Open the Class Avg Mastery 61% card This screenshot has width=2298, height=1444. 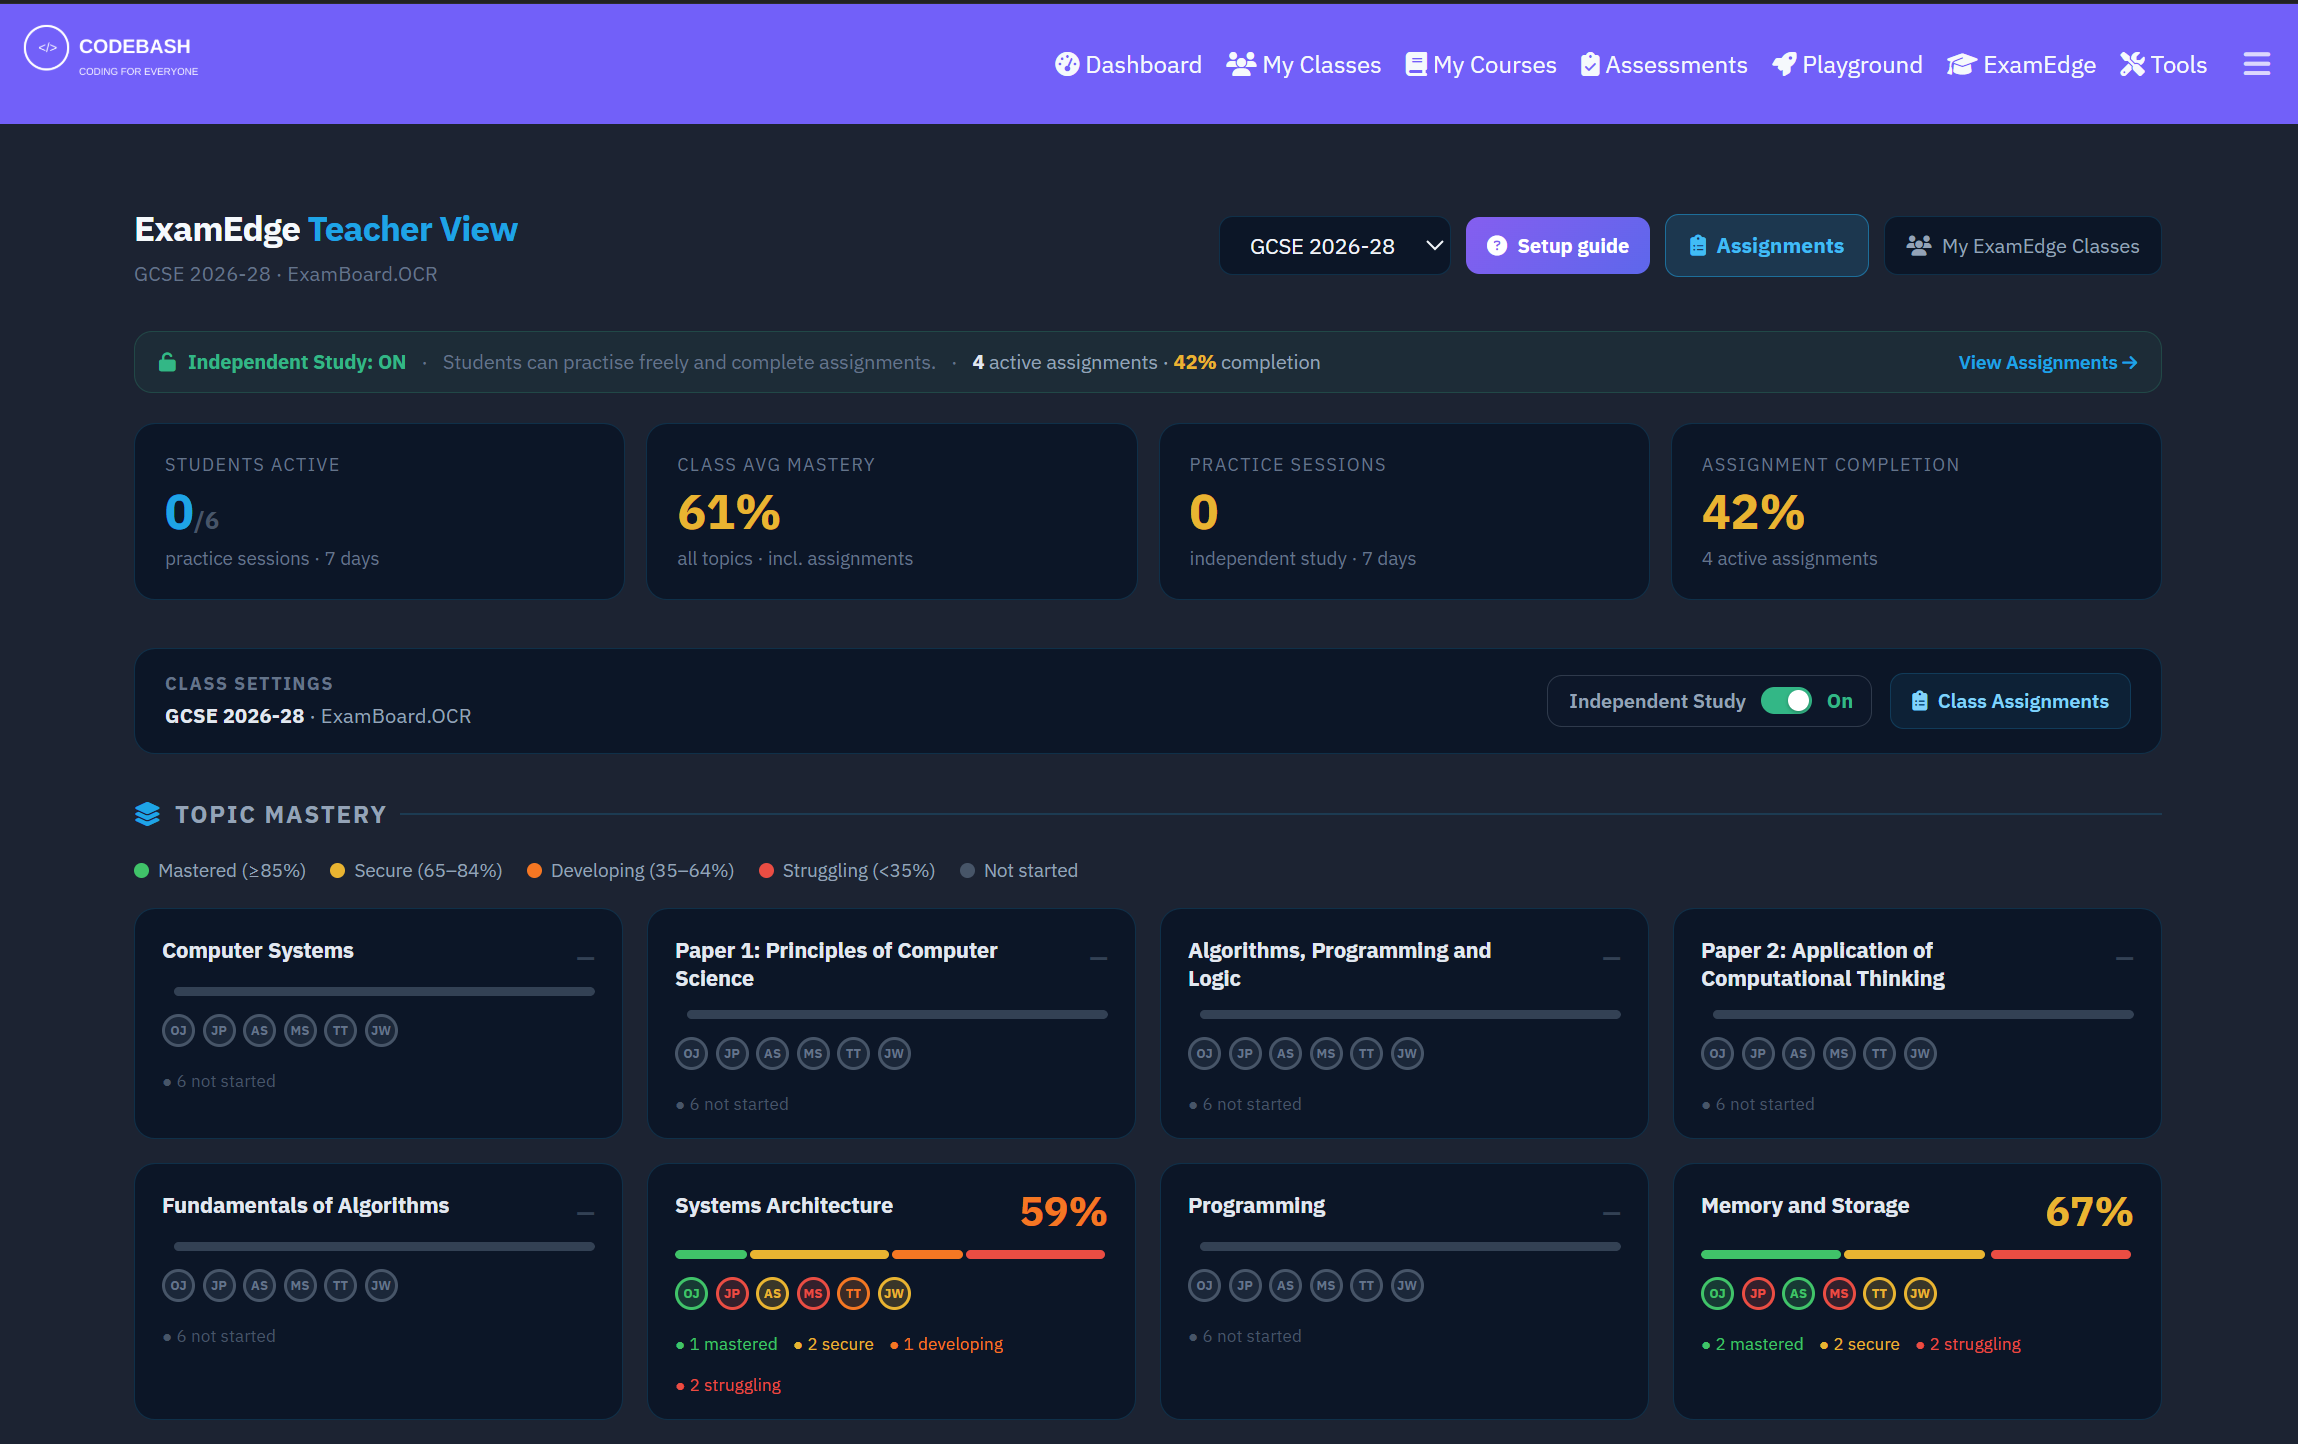pos(891,511)
